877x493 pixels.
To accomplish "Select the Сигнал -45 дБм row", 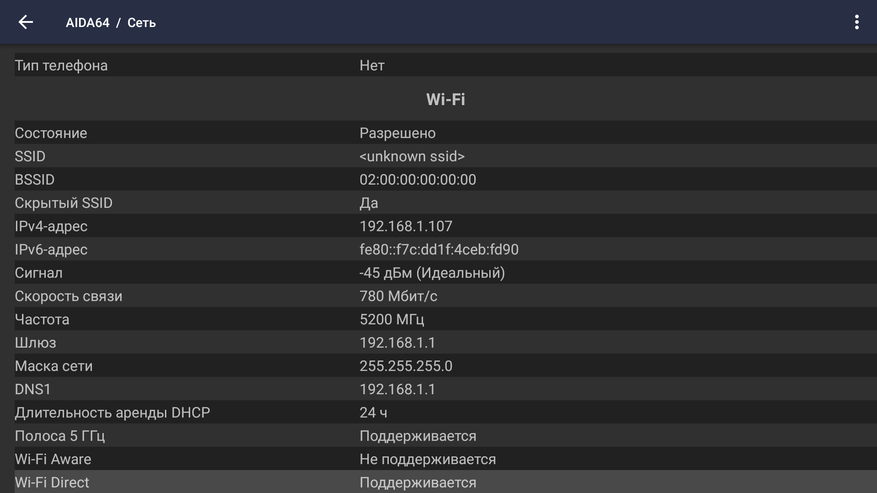I will pyautogui.click(x=438, y=273).
